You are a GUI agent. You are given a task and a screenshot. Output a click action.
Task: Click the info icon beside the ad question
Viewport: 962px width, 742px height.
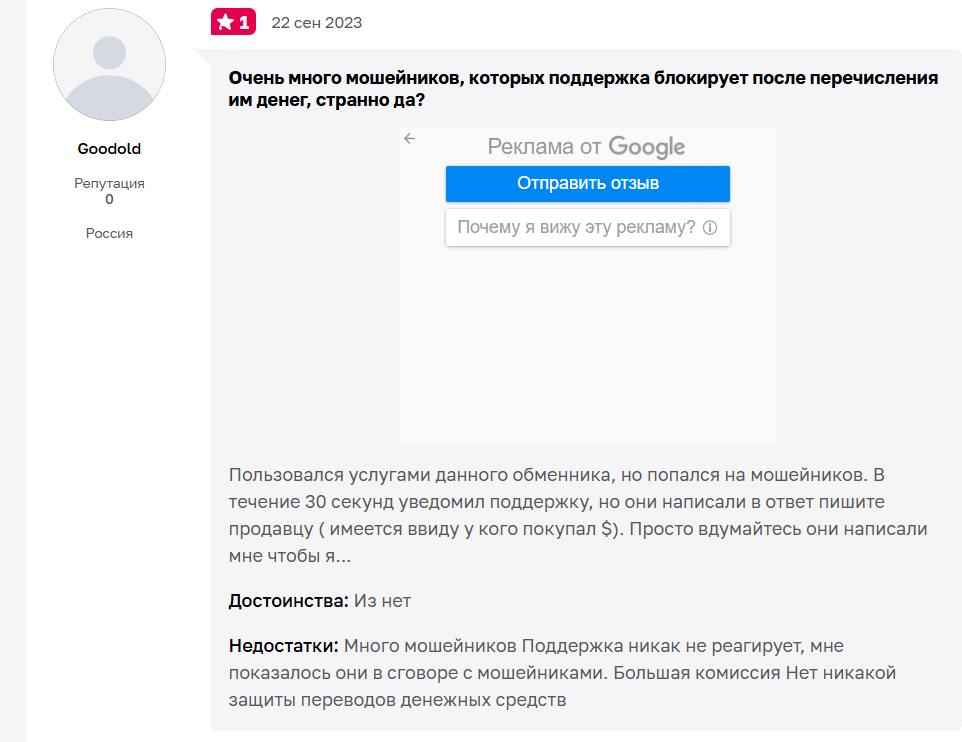pyautogui.click(x=710, y=228)
